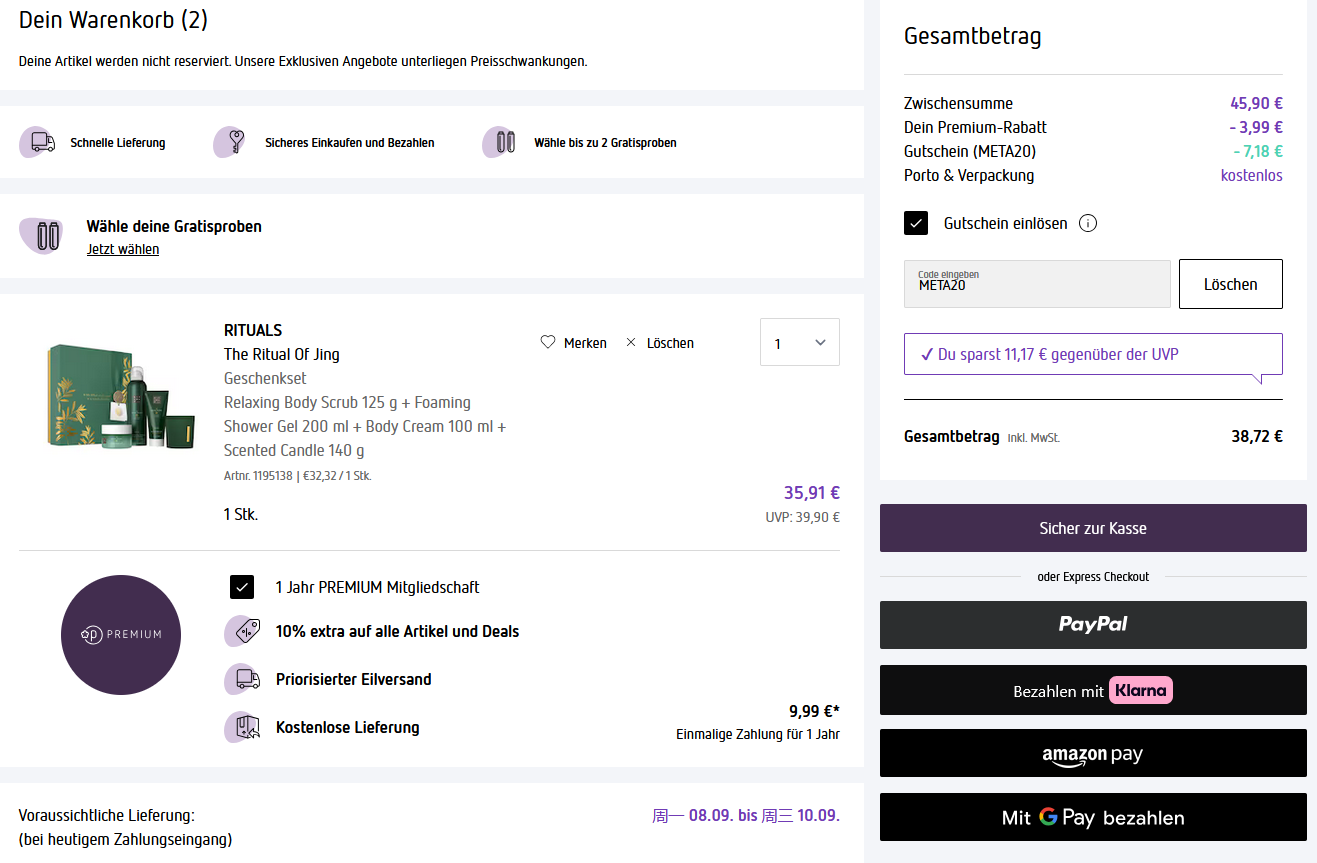Open the info icon beside Gutschein einlösen
Image resolution: width=1317 pixels, height=863 pixels.
[x=1088, y=223]
